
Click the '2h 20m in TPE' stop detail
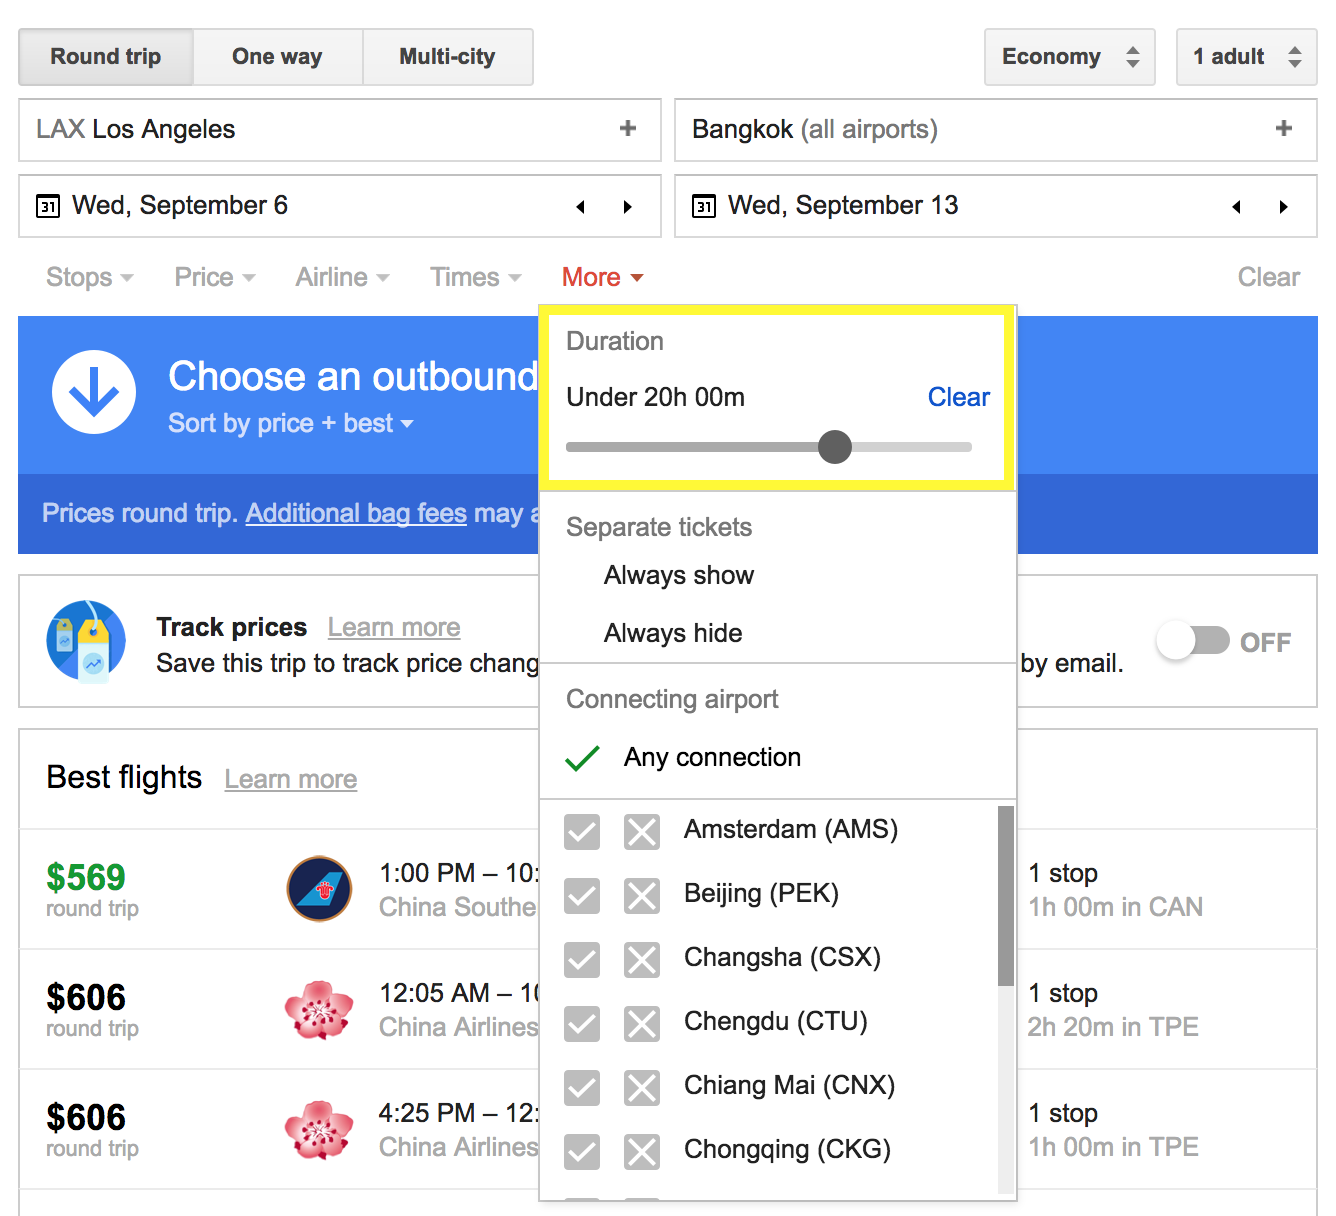click(1113, 1027)
